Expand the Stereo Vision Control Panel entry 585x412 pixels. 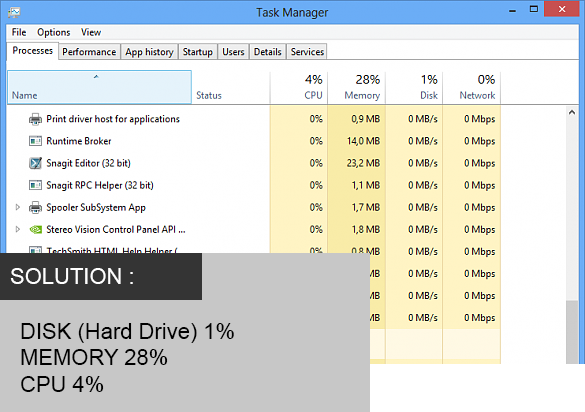click(x=18, y=229)
